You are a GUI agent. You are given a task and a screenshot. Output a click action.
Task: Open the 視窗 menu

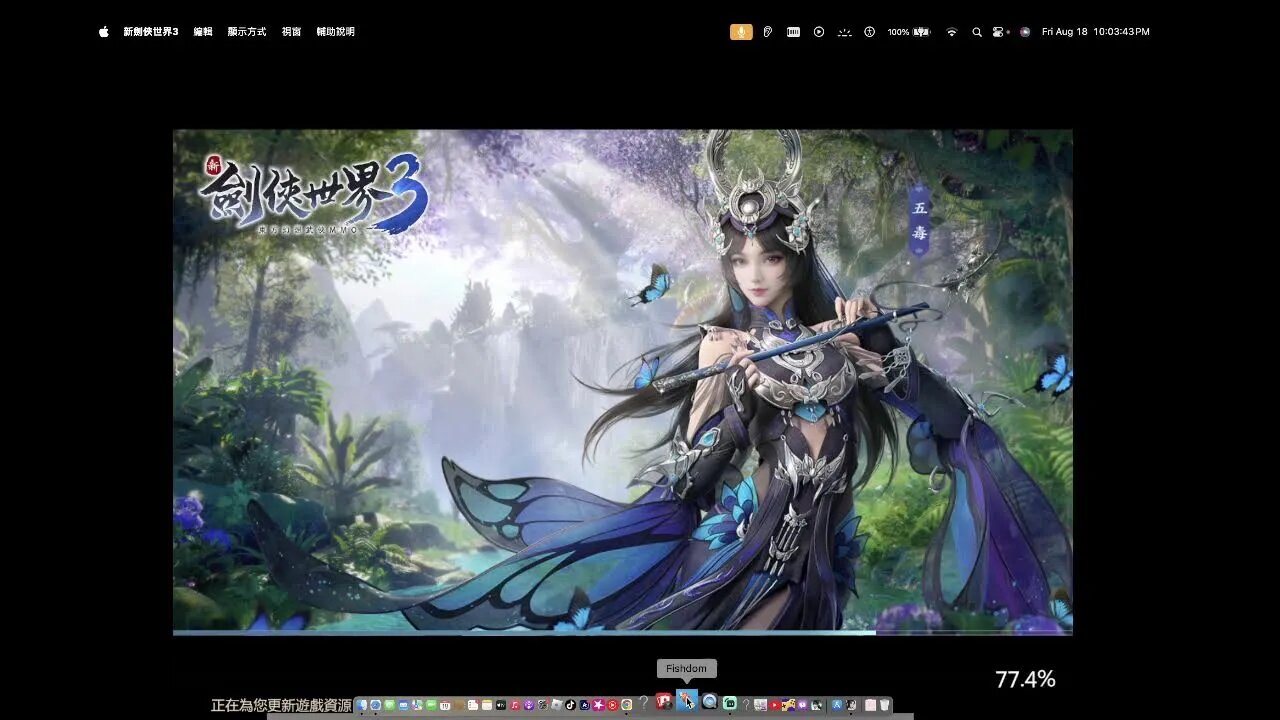tap(291, 32)
